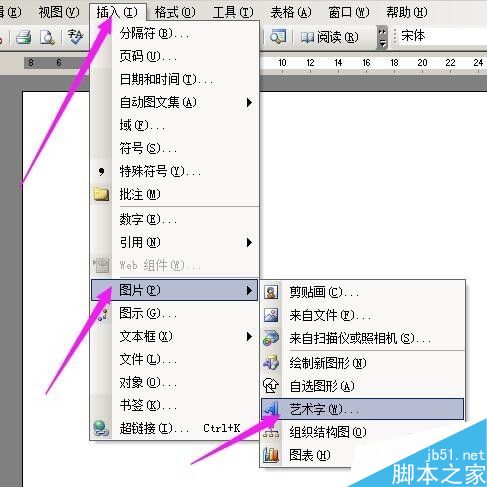Click 自选图形 AutoShapes icon
This screenshot has height=487, width=487.
271,386
